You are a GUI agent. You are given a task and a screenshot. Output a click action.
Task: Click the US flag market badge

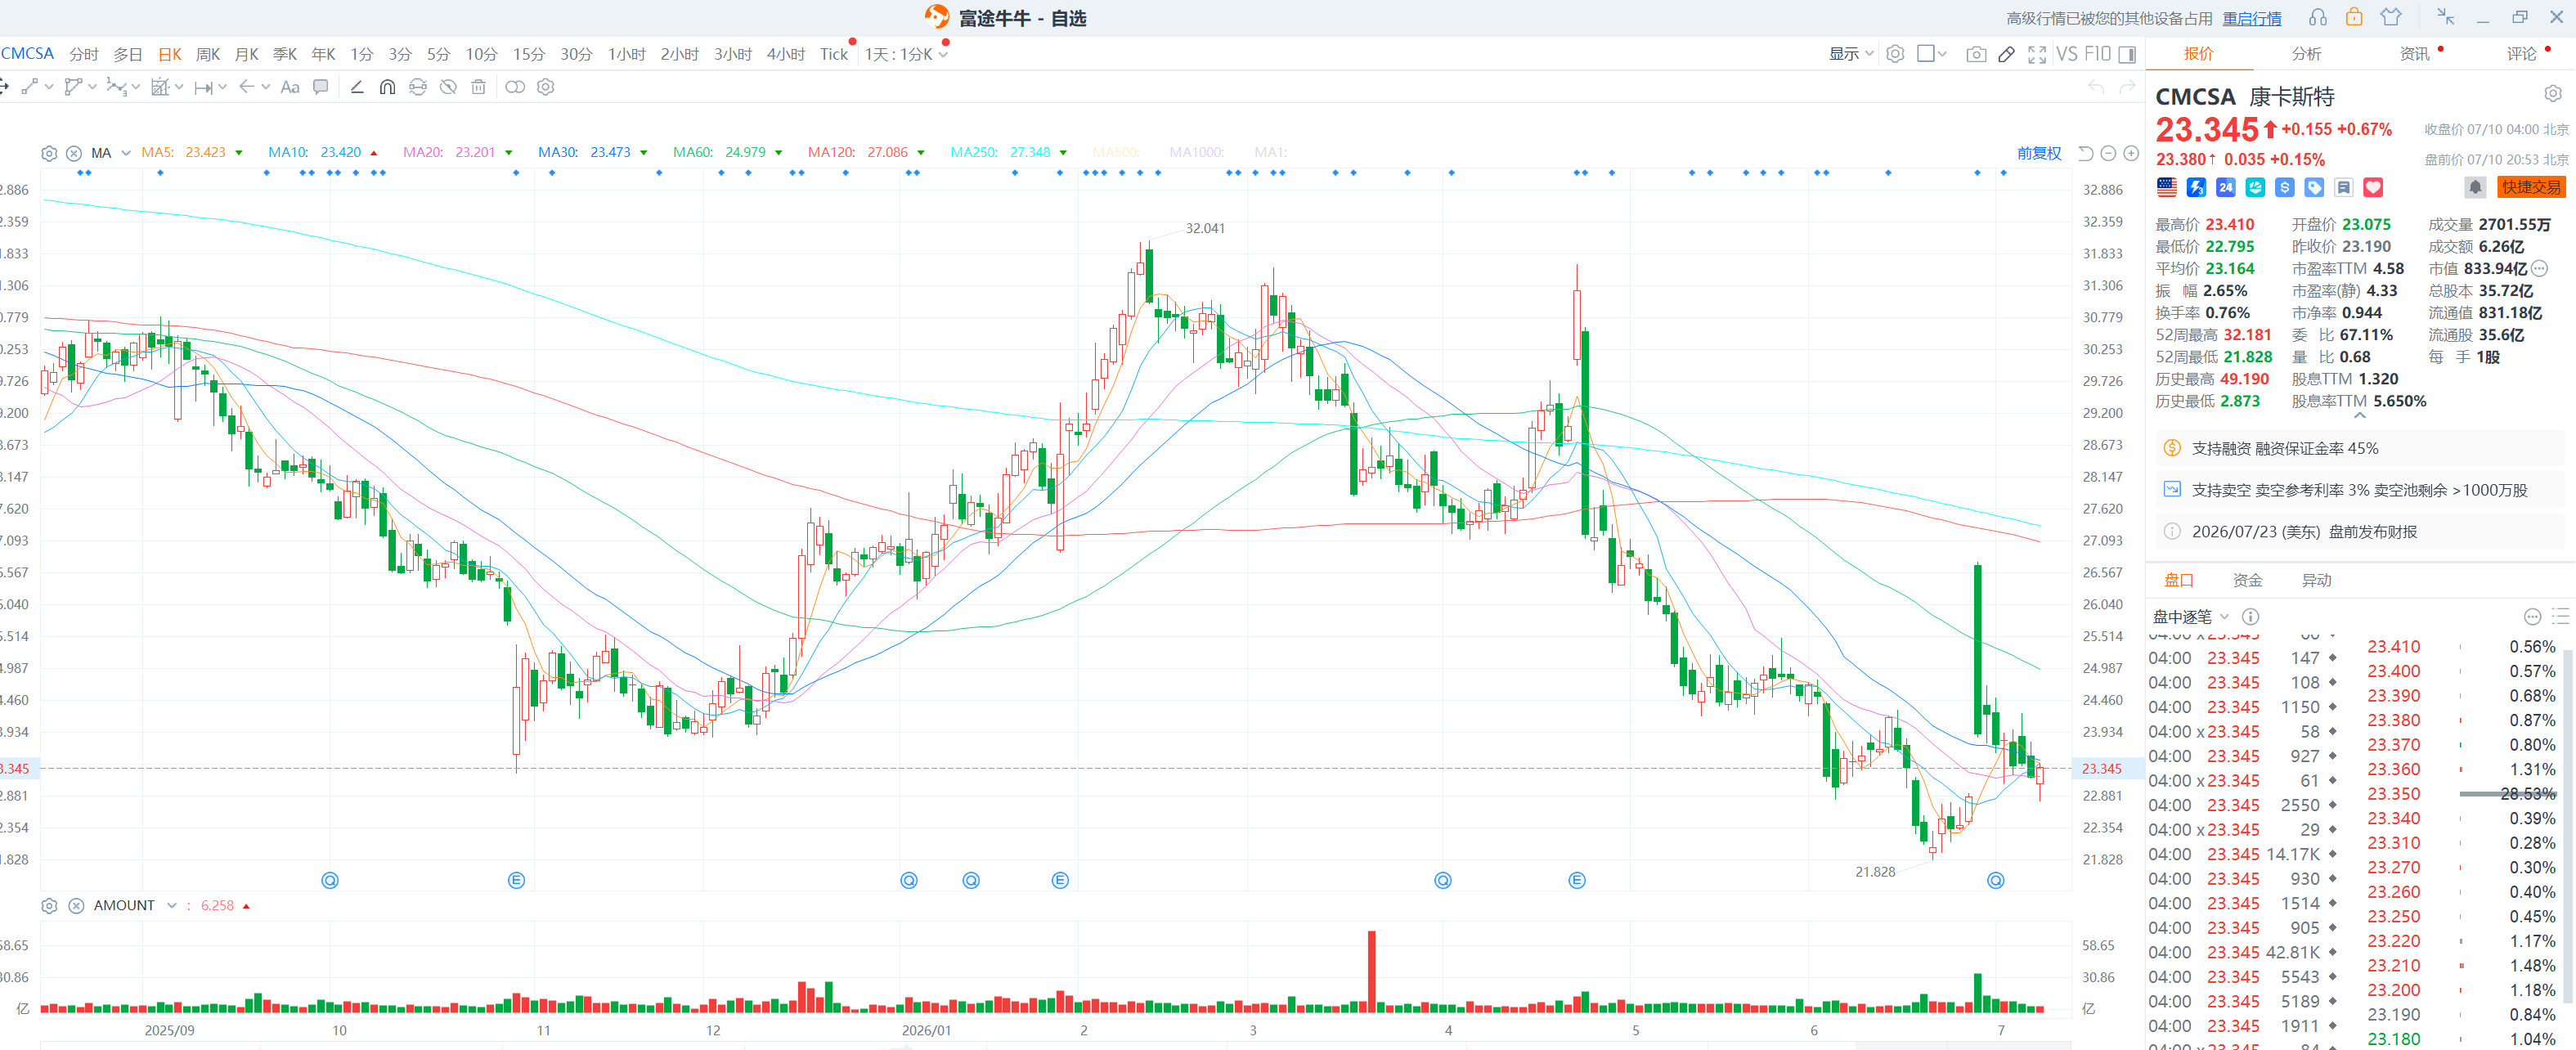(x=2167, y=187)
